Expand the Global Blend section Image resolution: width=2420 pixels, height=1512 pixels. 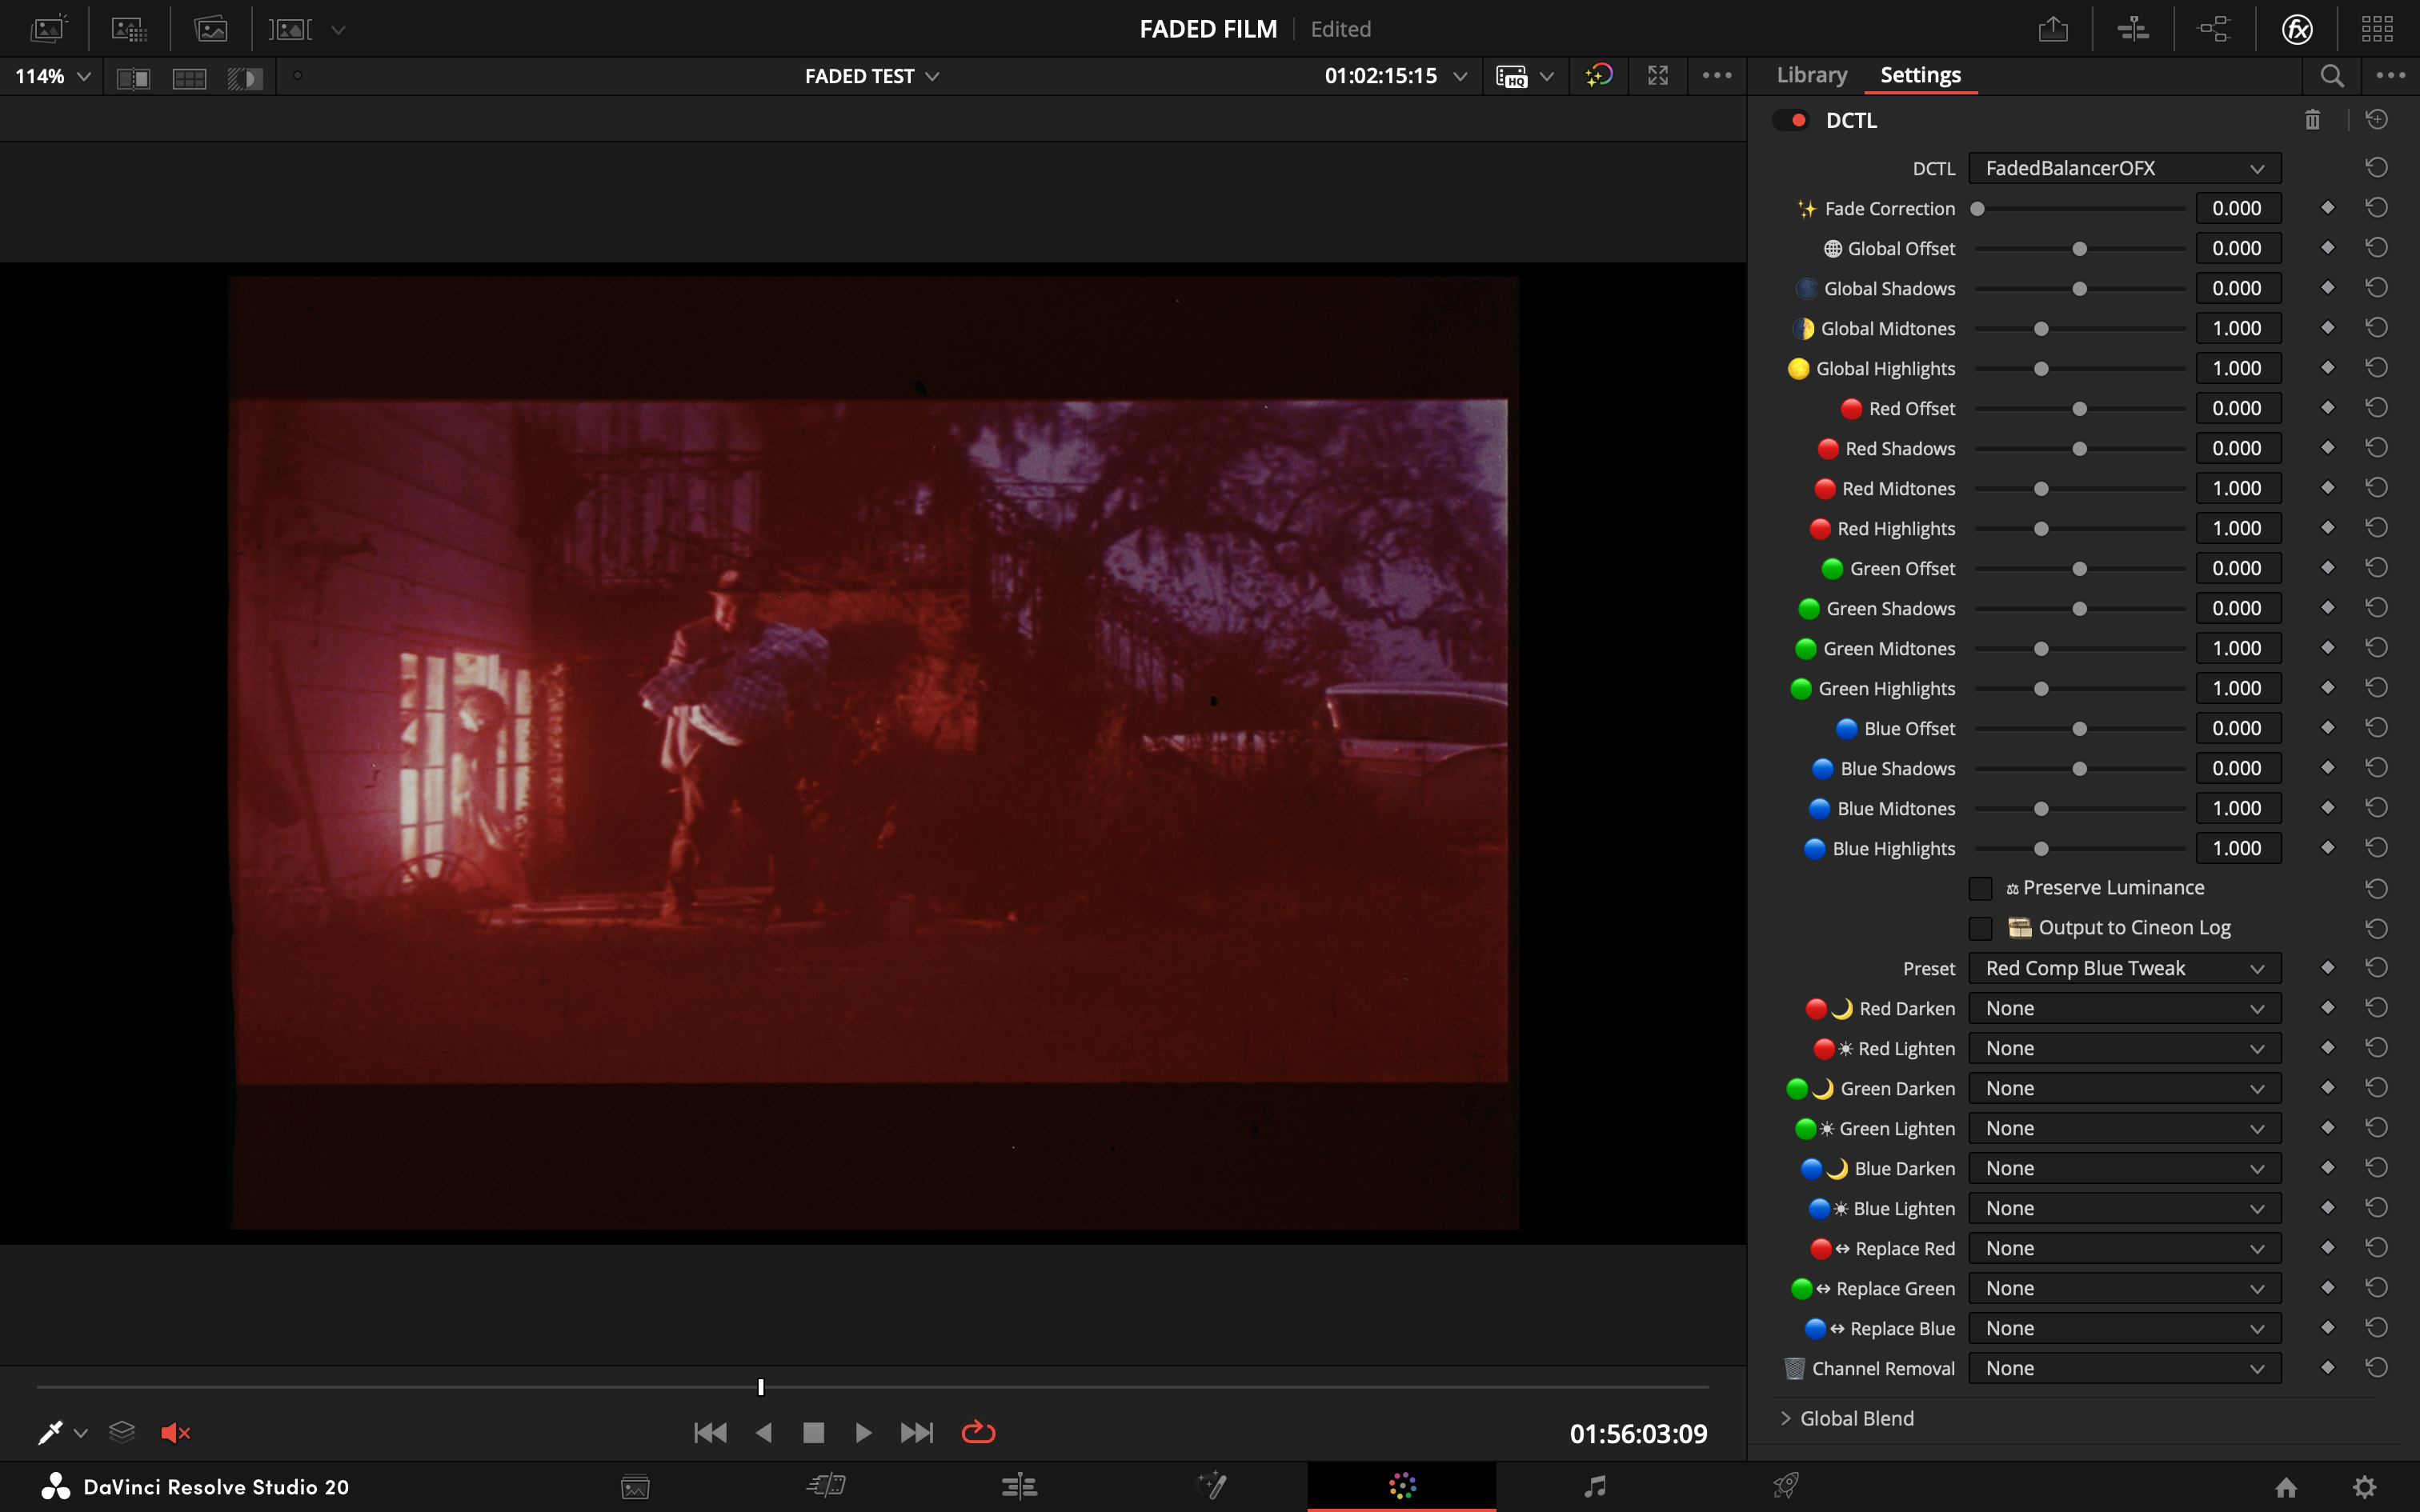point(1787,1417)
